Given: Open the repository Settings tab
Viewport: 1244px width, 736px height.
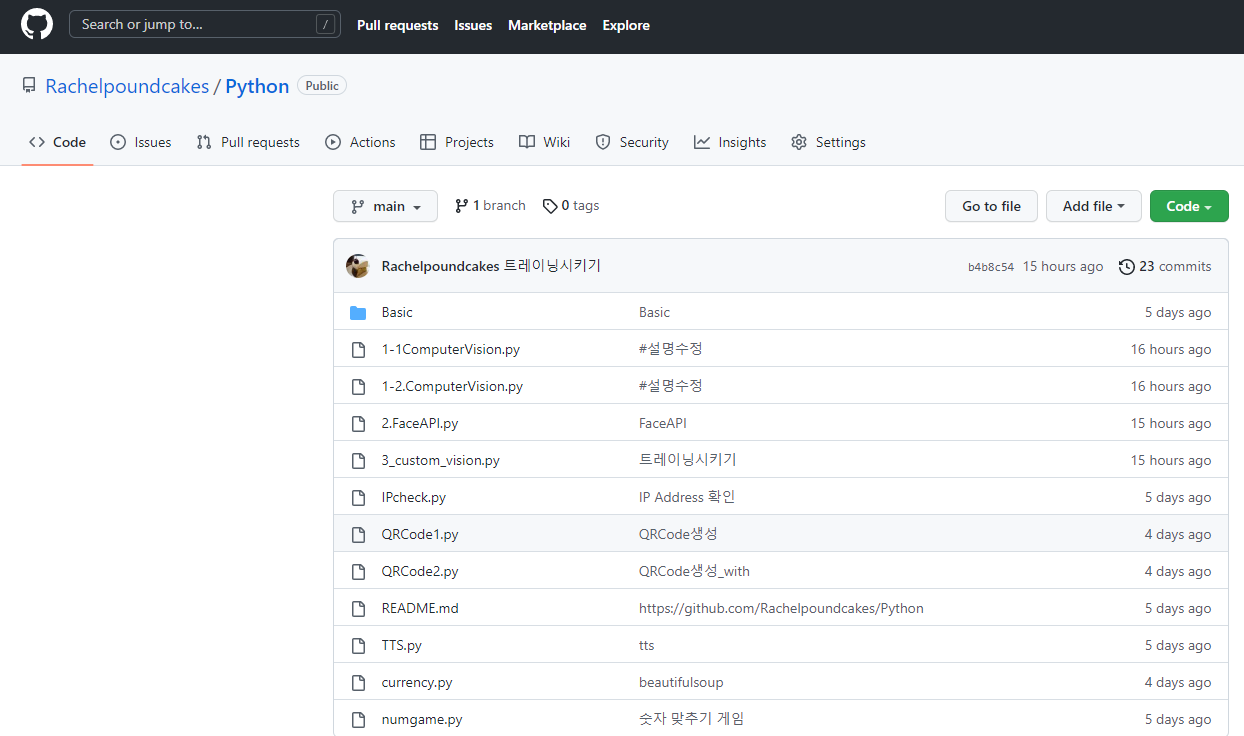Looking at the screenshot, I should (x=828, y=143).
